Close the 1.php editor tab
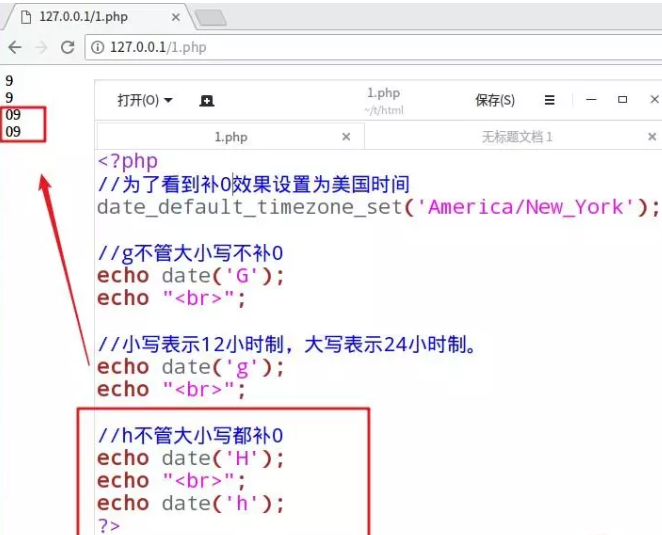The height and width of the screenshot is (535, 662). coord(346,137)
